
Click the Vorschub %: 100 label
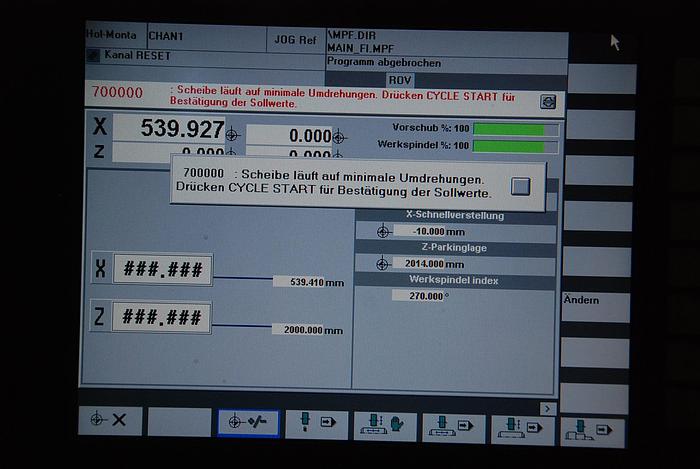coord(431,128)
